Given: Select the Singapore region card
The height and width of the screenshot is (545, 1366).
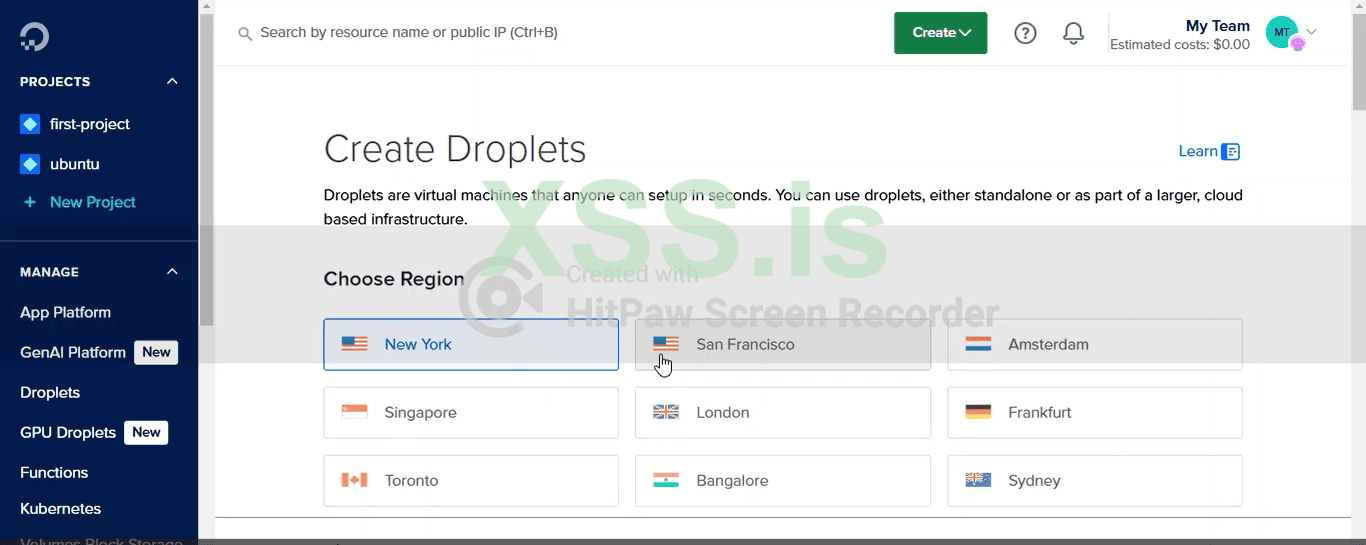Looking at the screenshot, I should click(471, 412).
